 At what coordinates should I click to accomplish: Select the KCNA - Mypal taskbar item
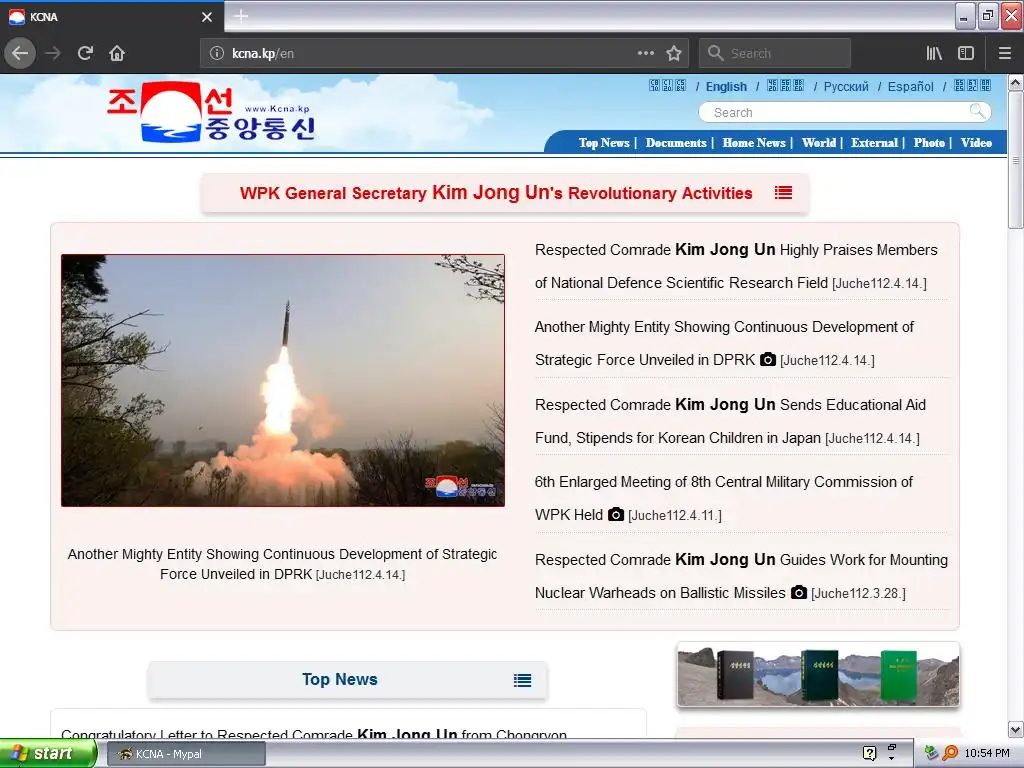pyautogui.click(x=187, y=754)
